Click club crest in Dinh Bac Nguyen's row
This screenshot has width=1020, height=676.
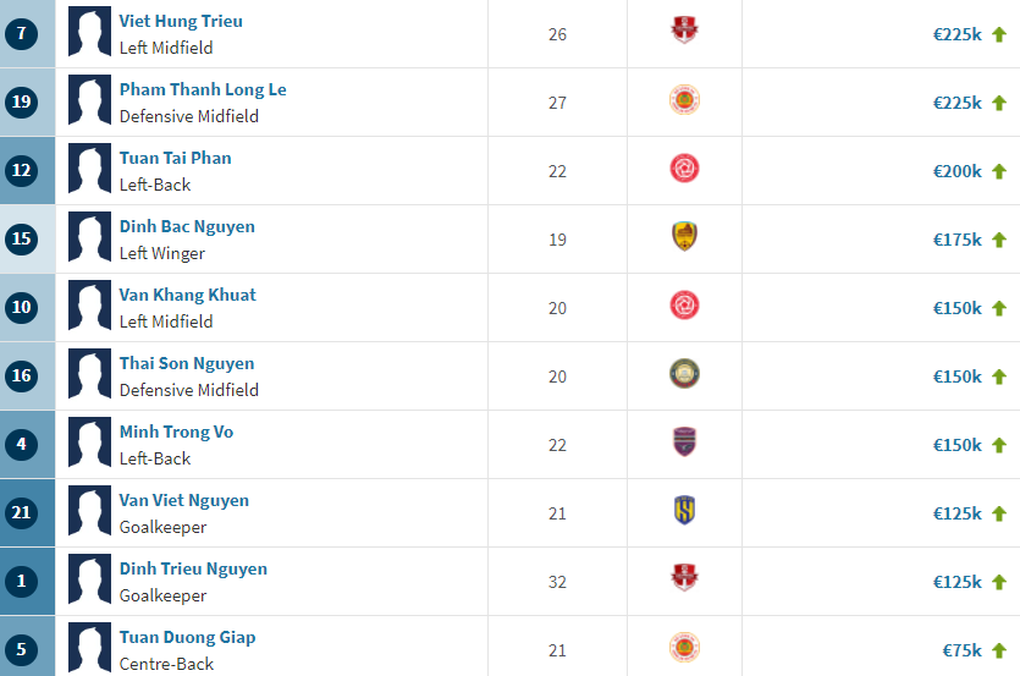(x=684, y=237)
